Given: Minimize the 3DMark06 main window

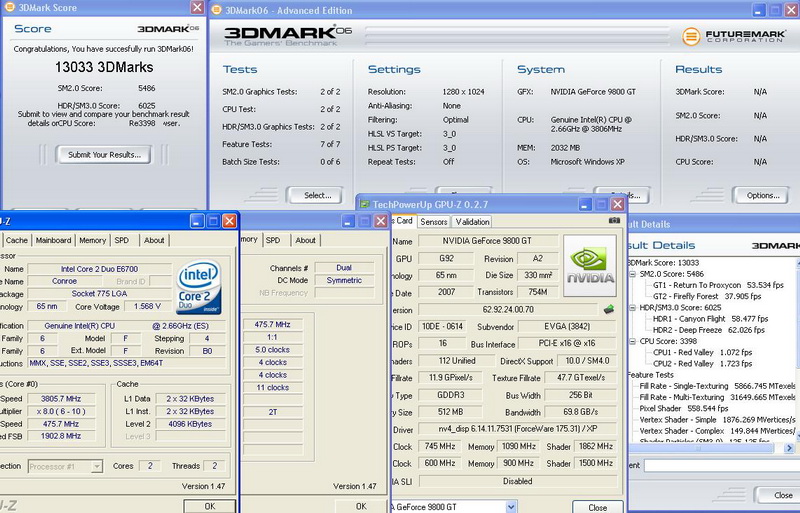Looking at the screenshot, I should tap(759, 10).
